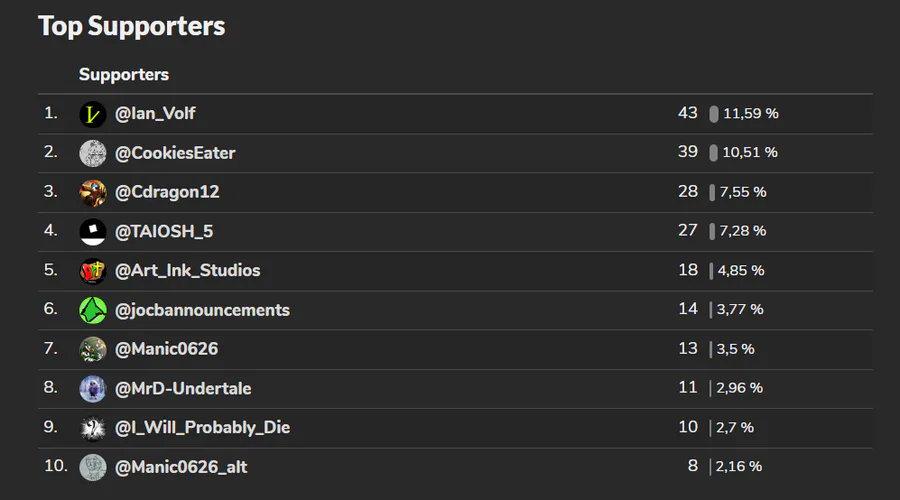Select the 10,51 % percentage bar

coord(713,153)
